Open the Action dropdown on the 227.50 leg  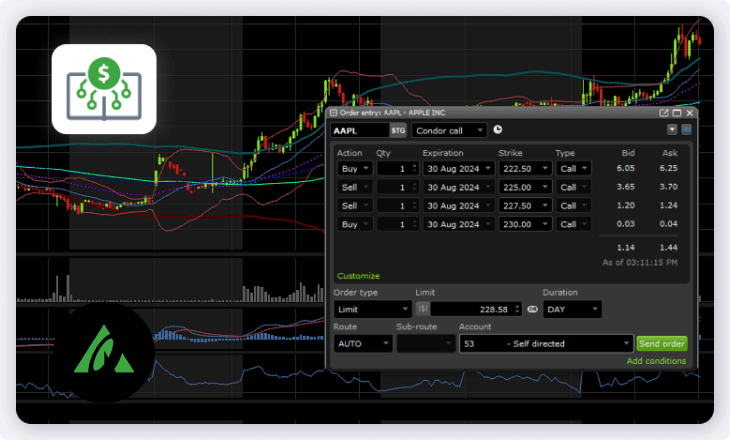355,206
